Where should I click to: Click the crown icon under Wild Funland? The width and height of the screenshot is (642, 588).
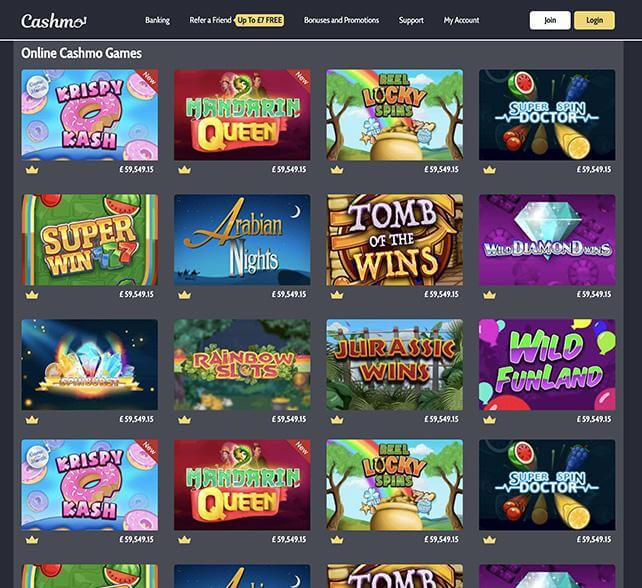[489, 420]
